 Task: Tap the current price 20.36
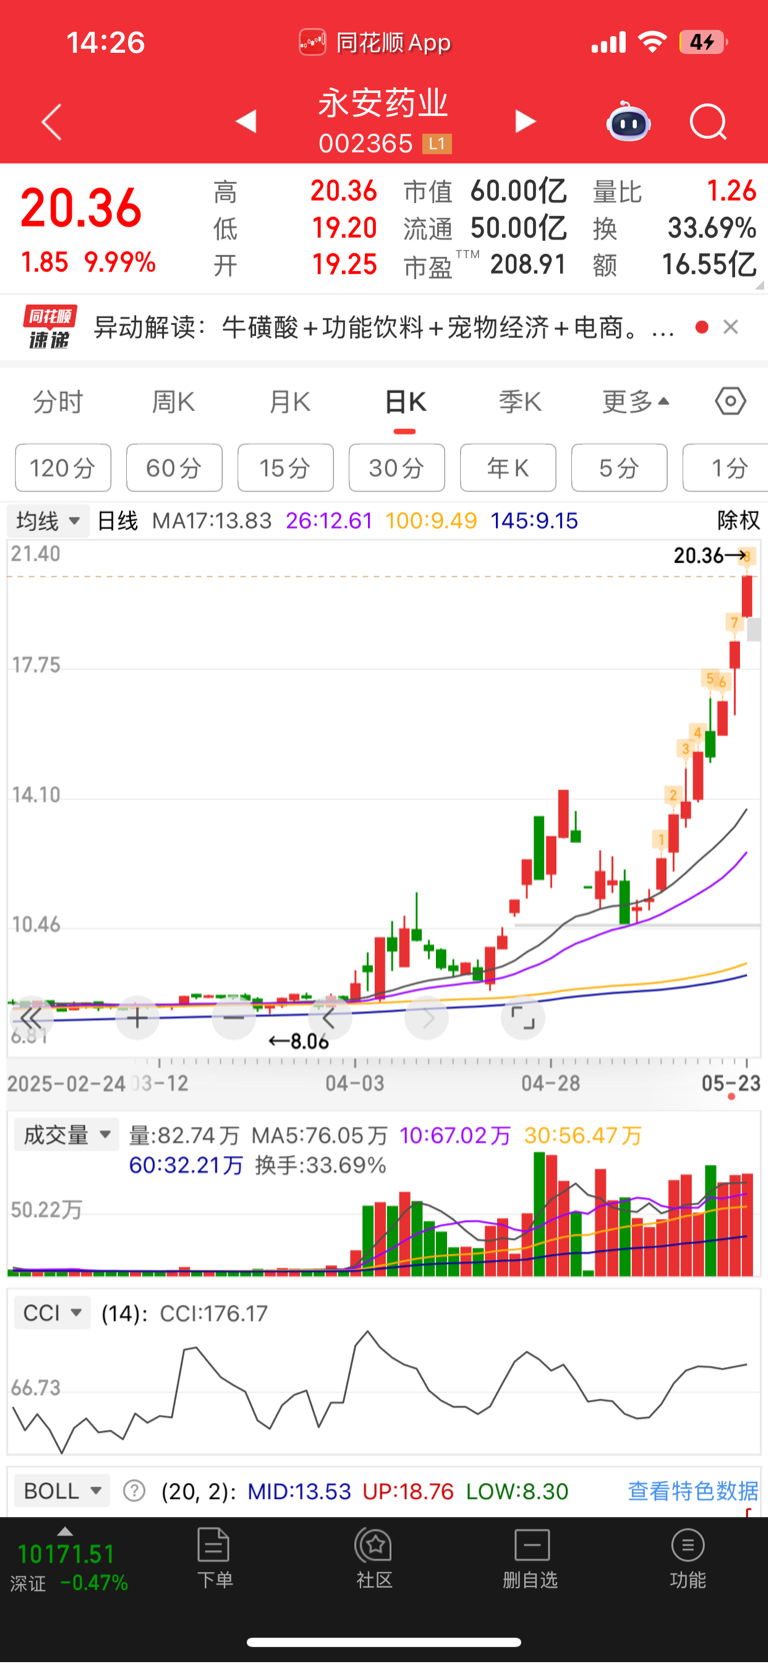[x=81, y=208]
